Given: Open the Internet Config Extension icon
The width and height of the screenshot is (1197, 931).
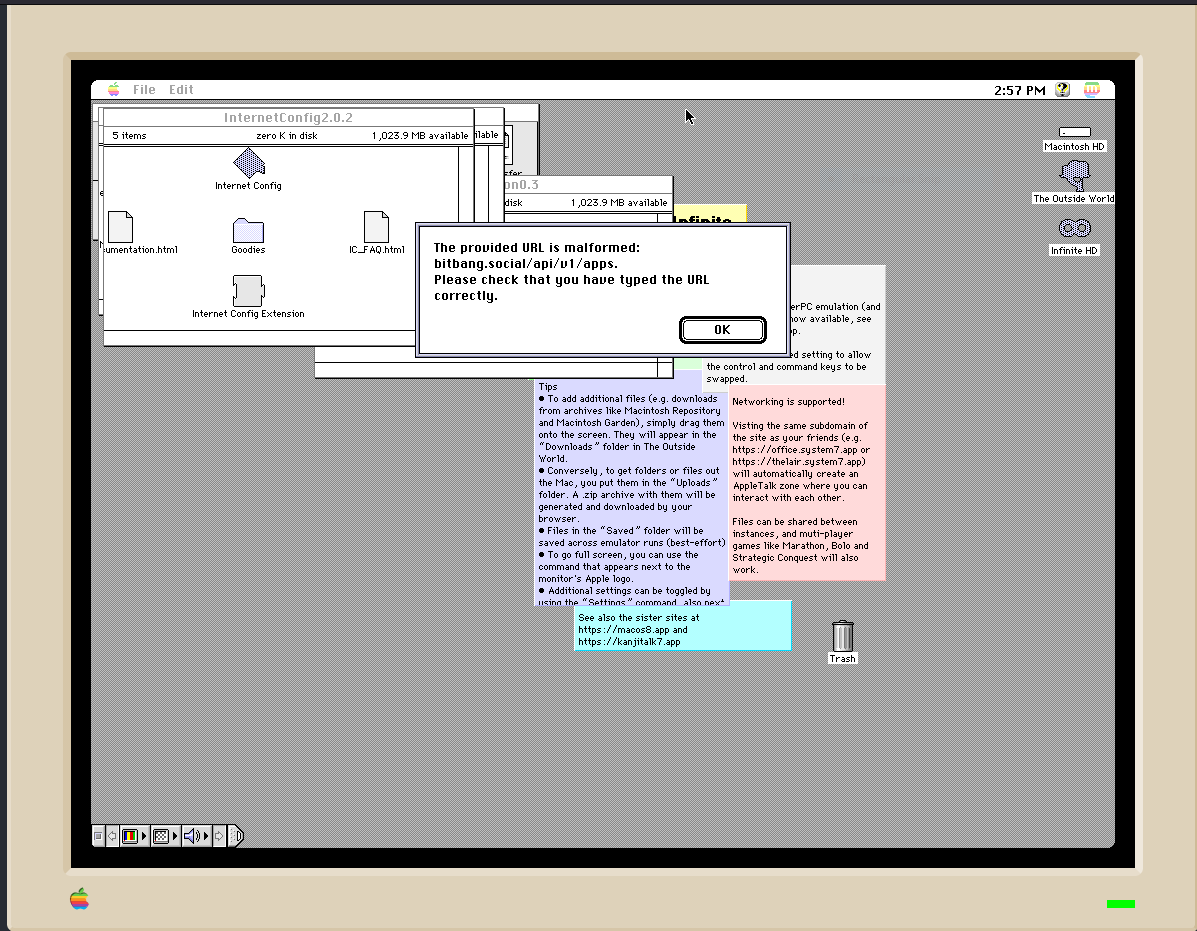Looking at the screenshot, I should click(247, 291).
